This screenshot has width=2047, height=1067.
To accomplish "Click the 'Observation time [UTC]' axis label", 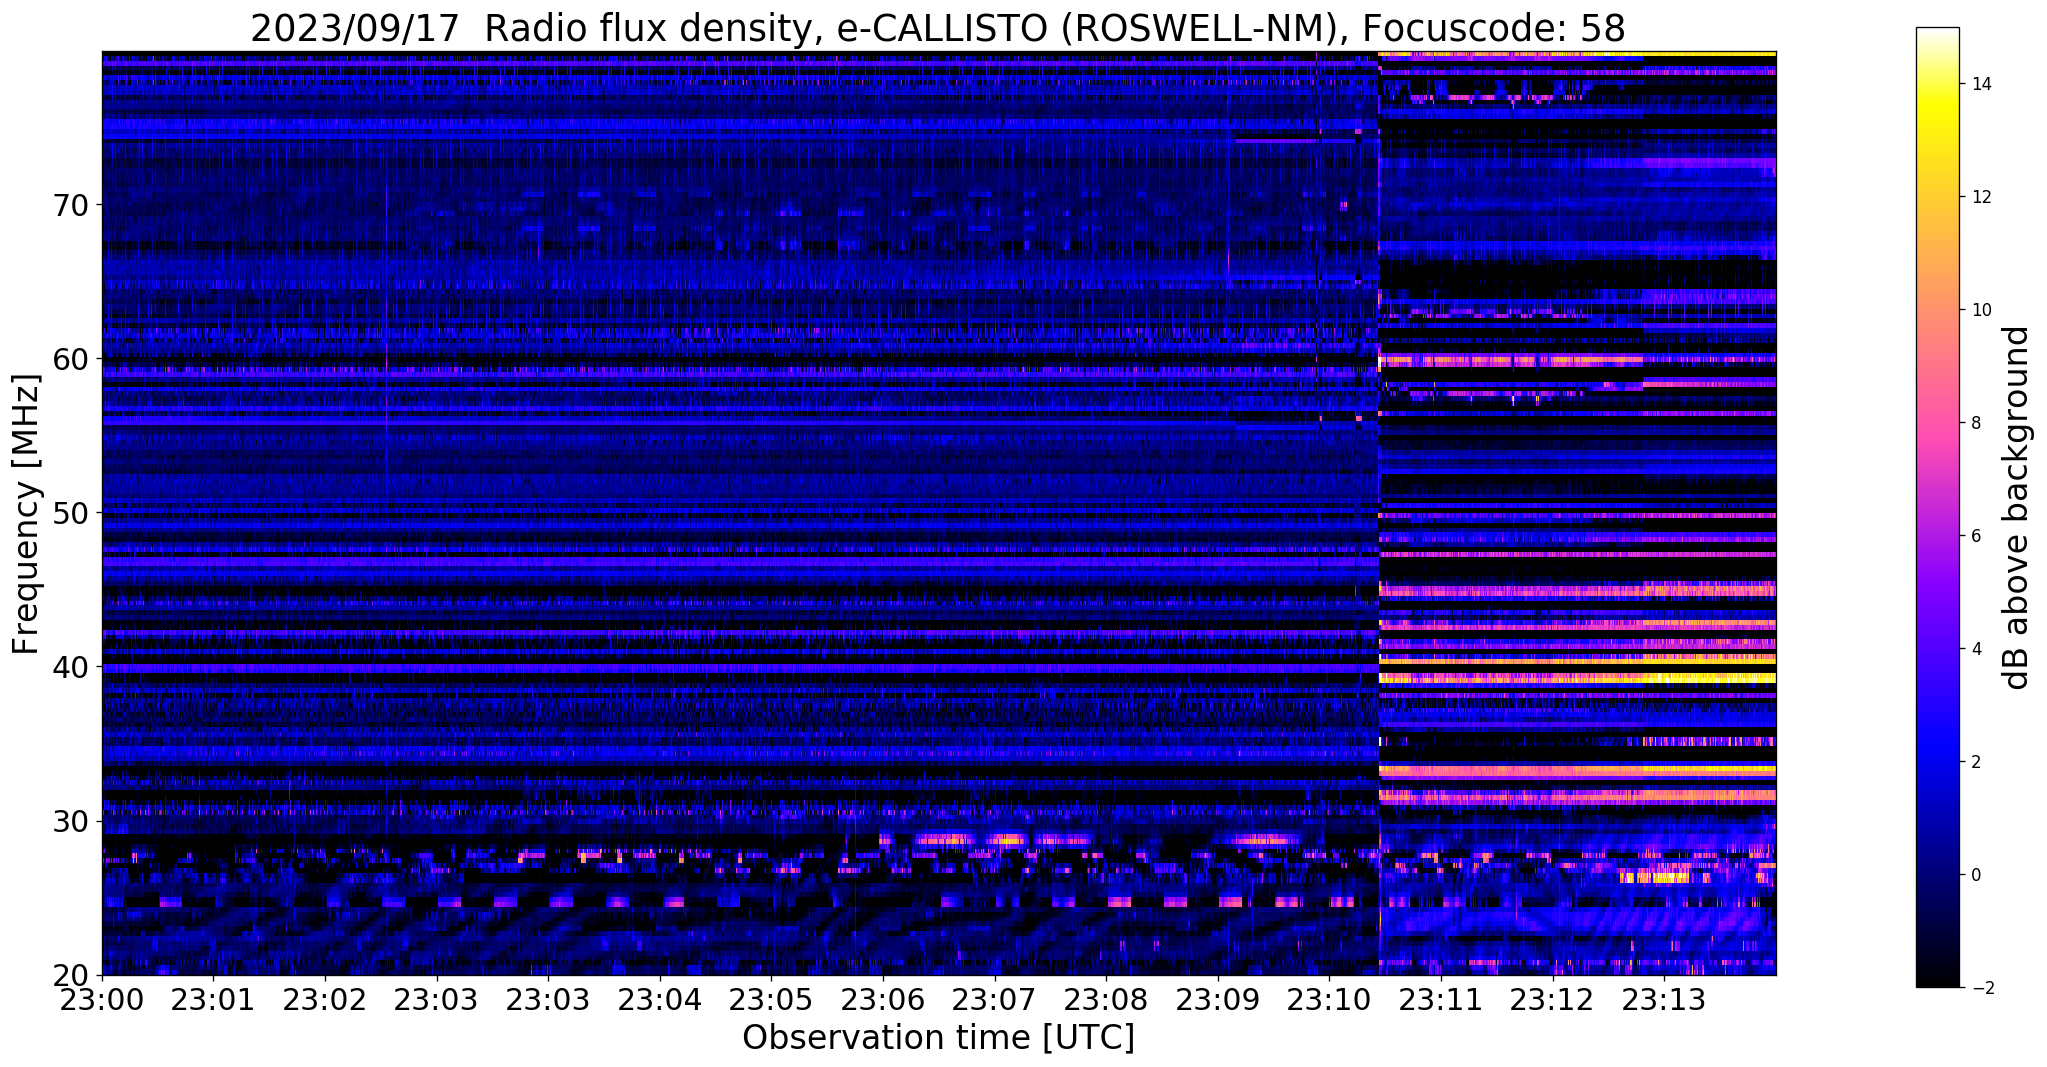I will click(x=938, y=1038).
